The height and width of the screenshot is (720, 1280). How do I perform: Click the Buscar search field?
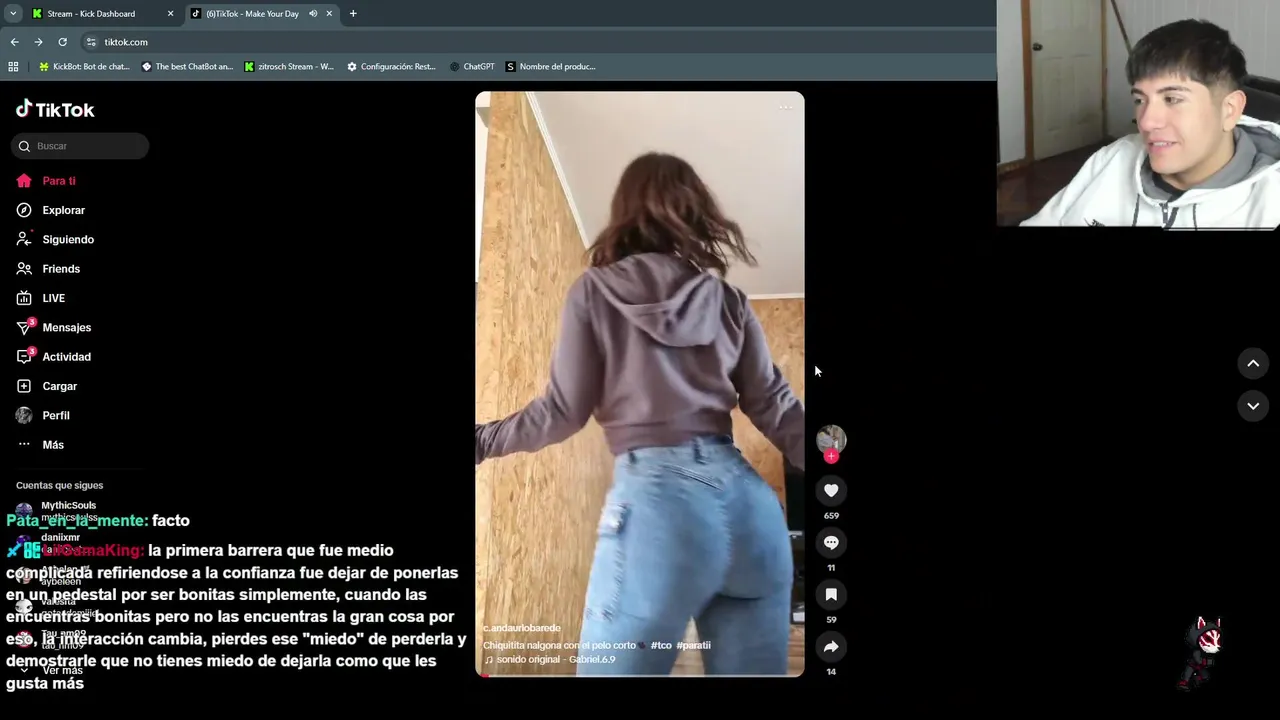(80, 146)
